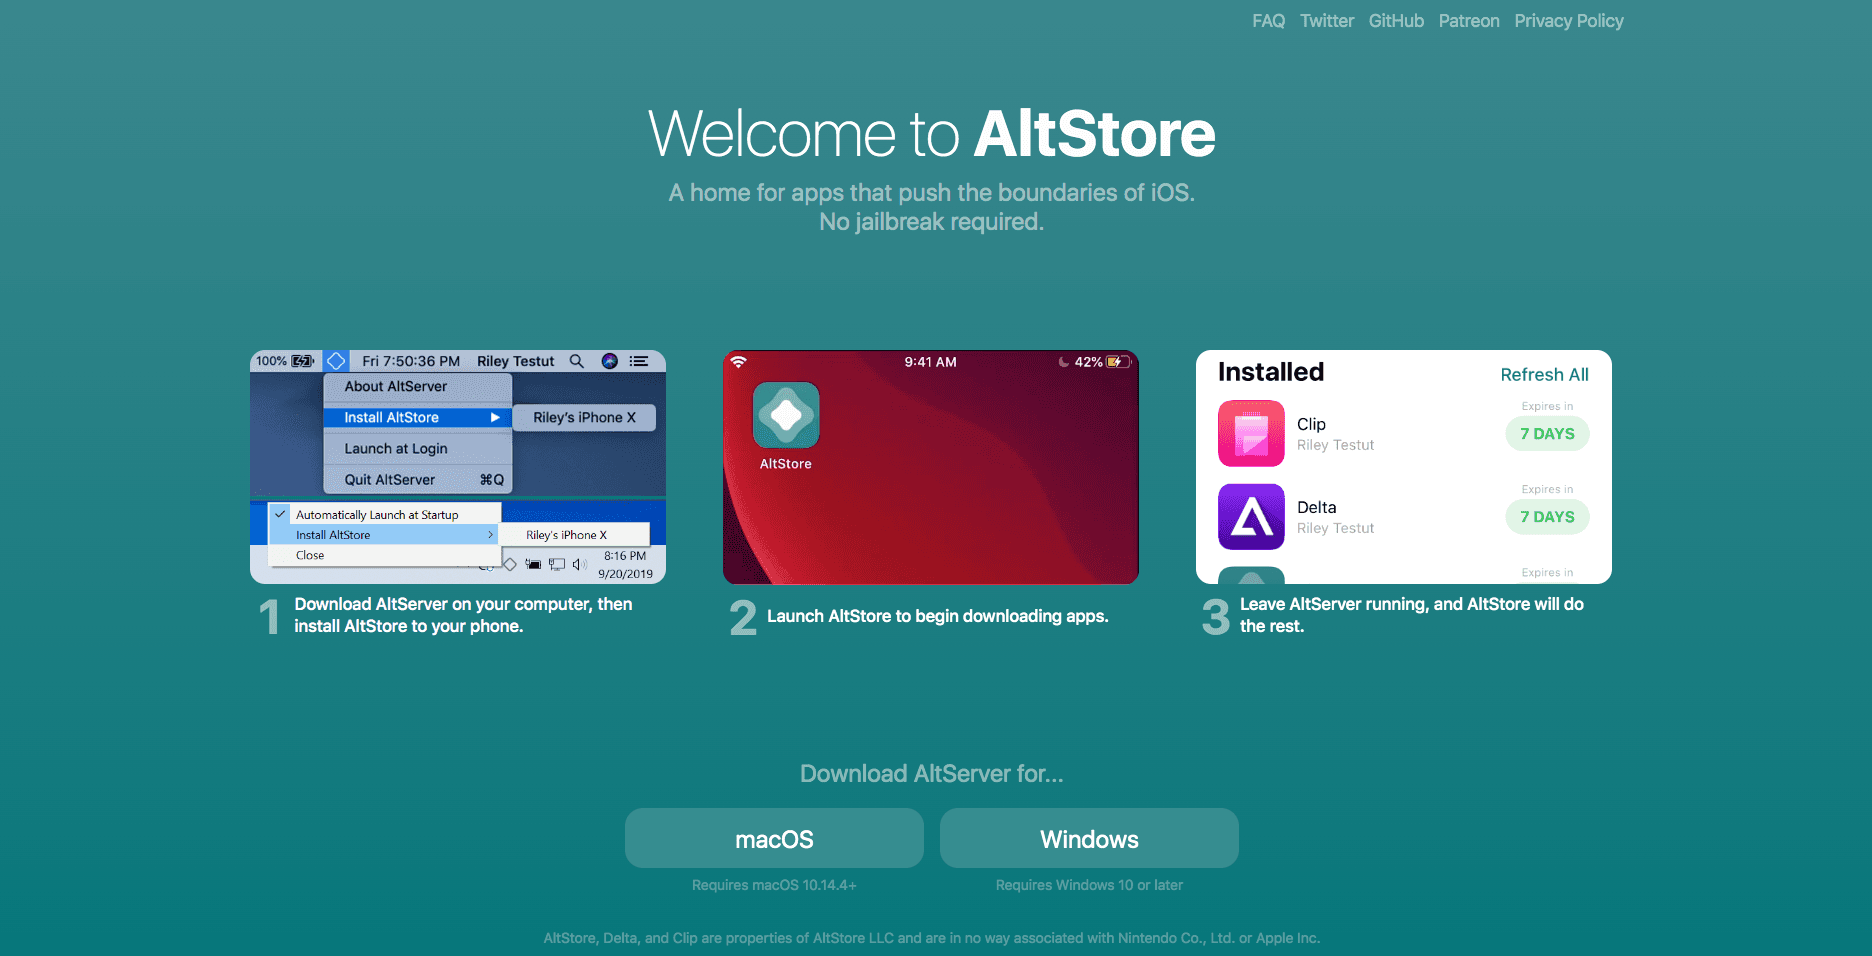The image size is (1872, 956).
Task: Click the Clip app icon
Action: (1251, 433)
